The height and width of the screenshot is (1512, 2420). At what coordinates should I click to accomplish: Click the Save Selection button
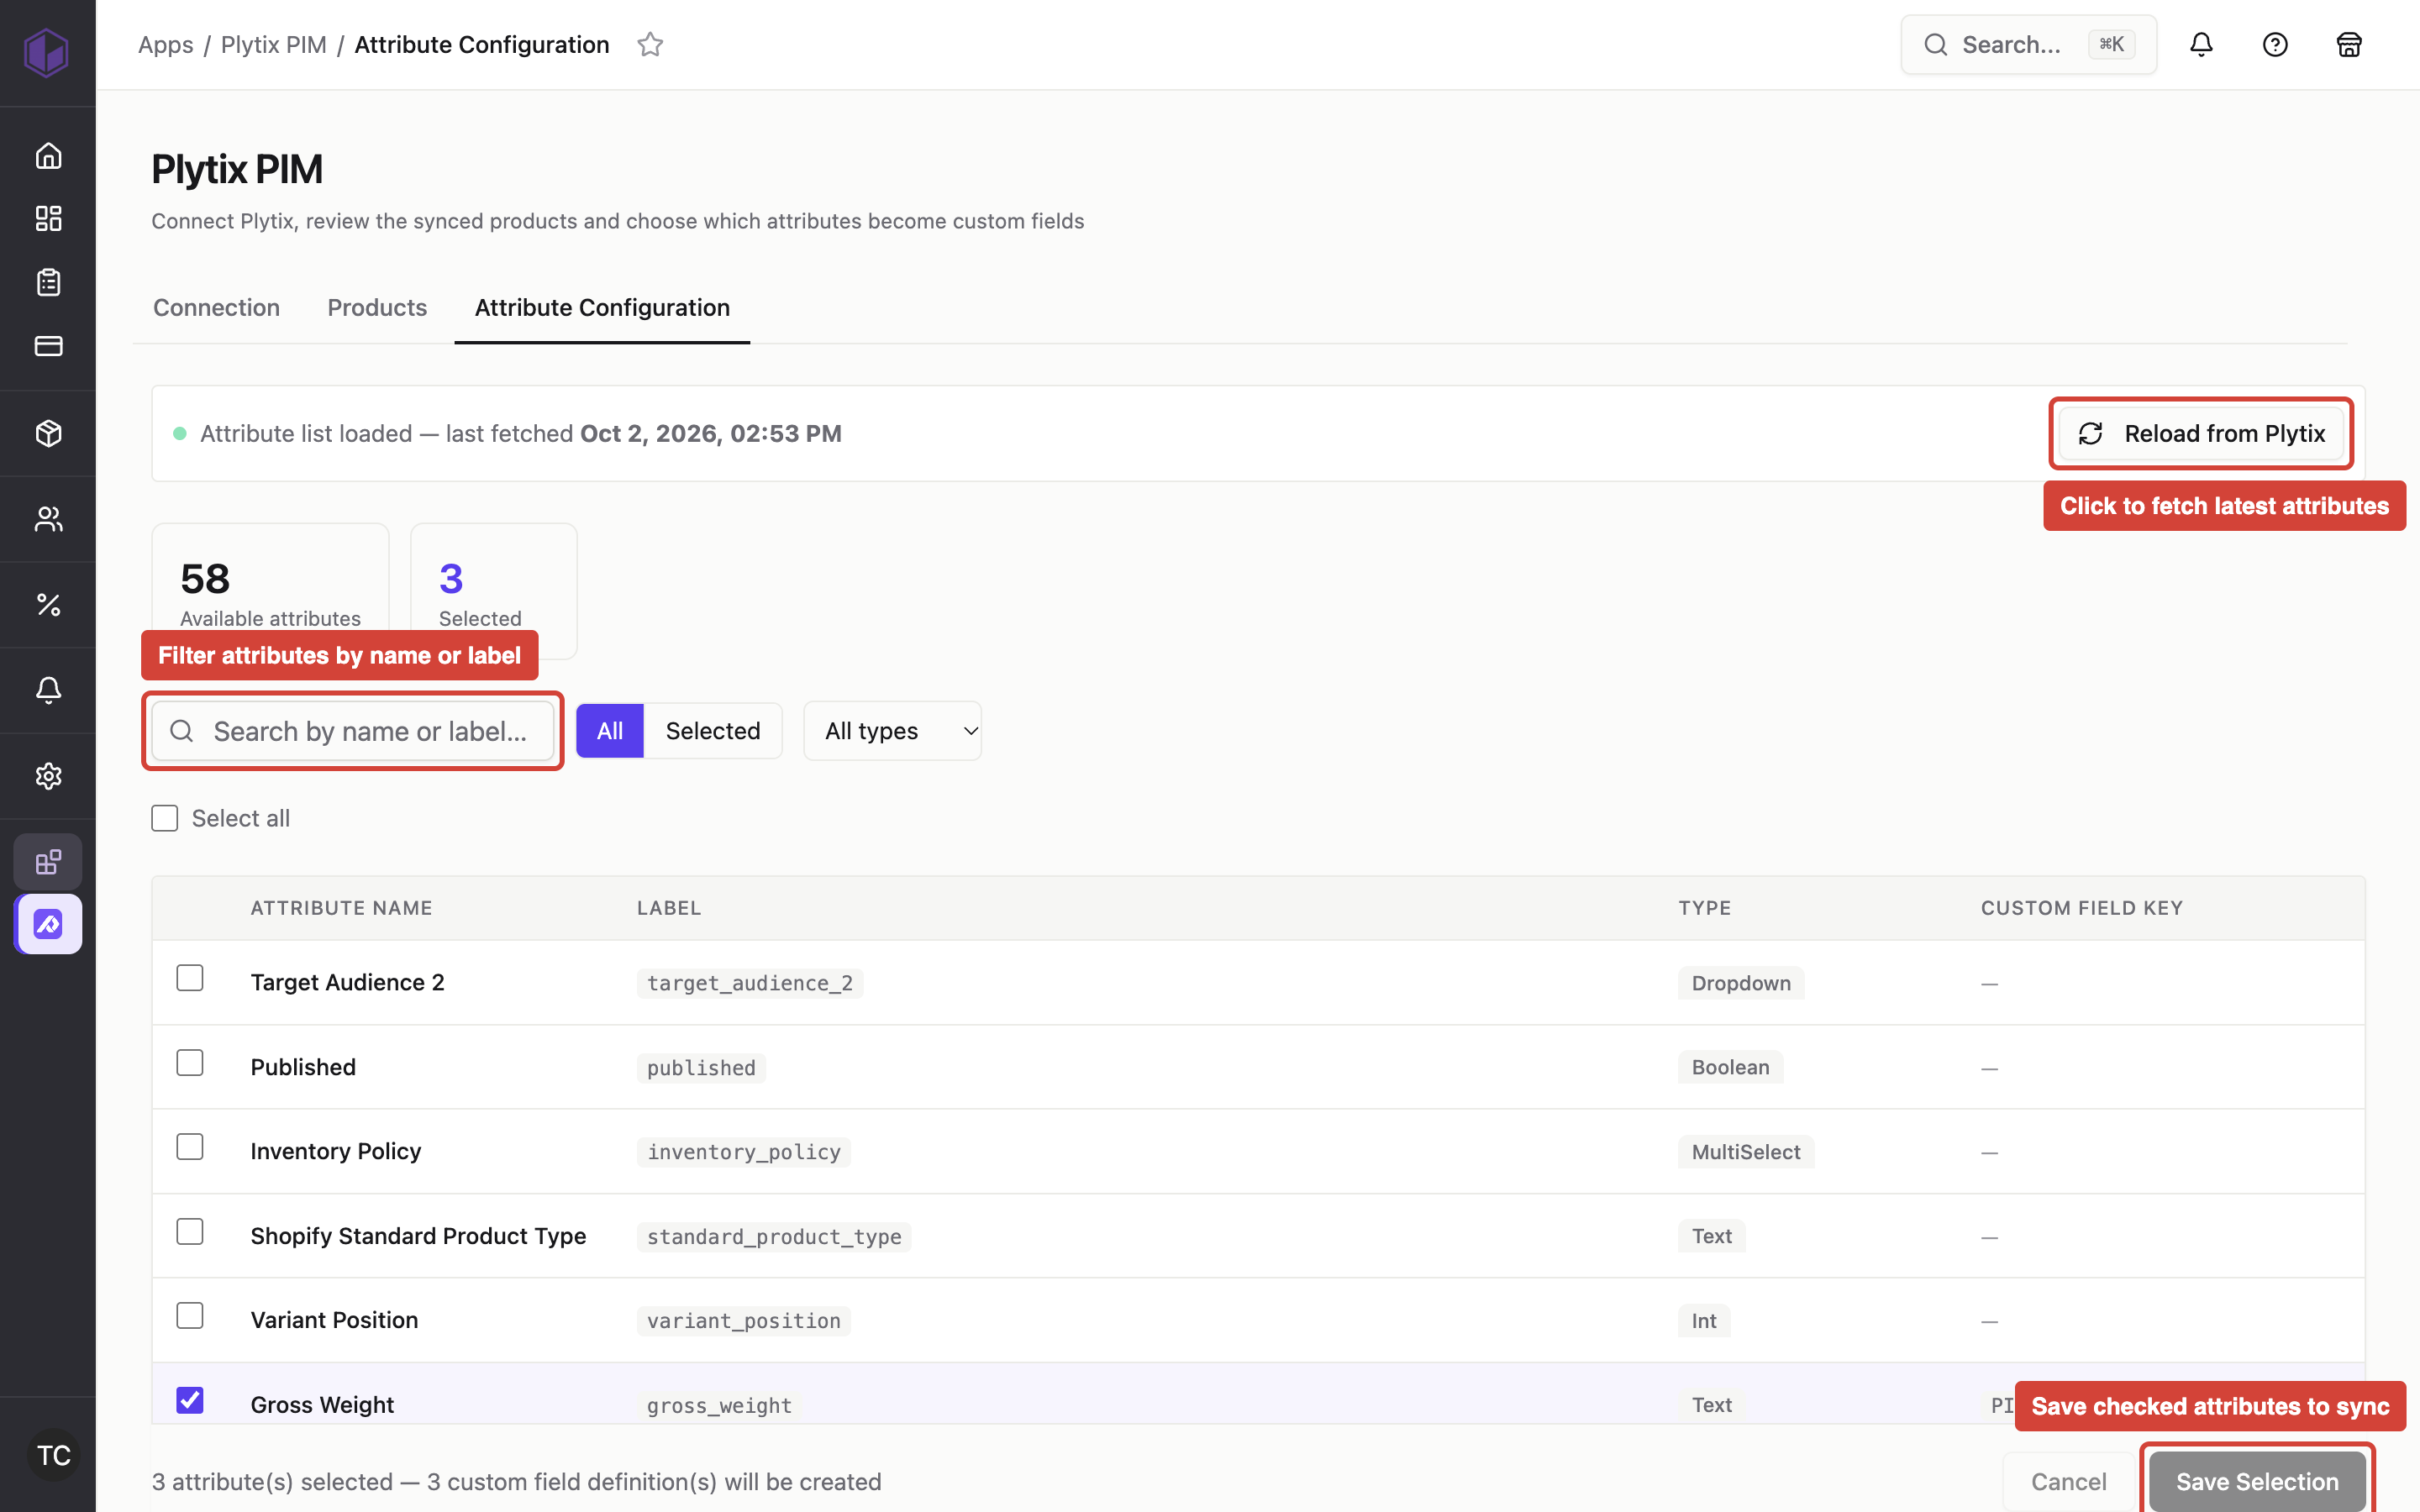coord(2257,1481)
